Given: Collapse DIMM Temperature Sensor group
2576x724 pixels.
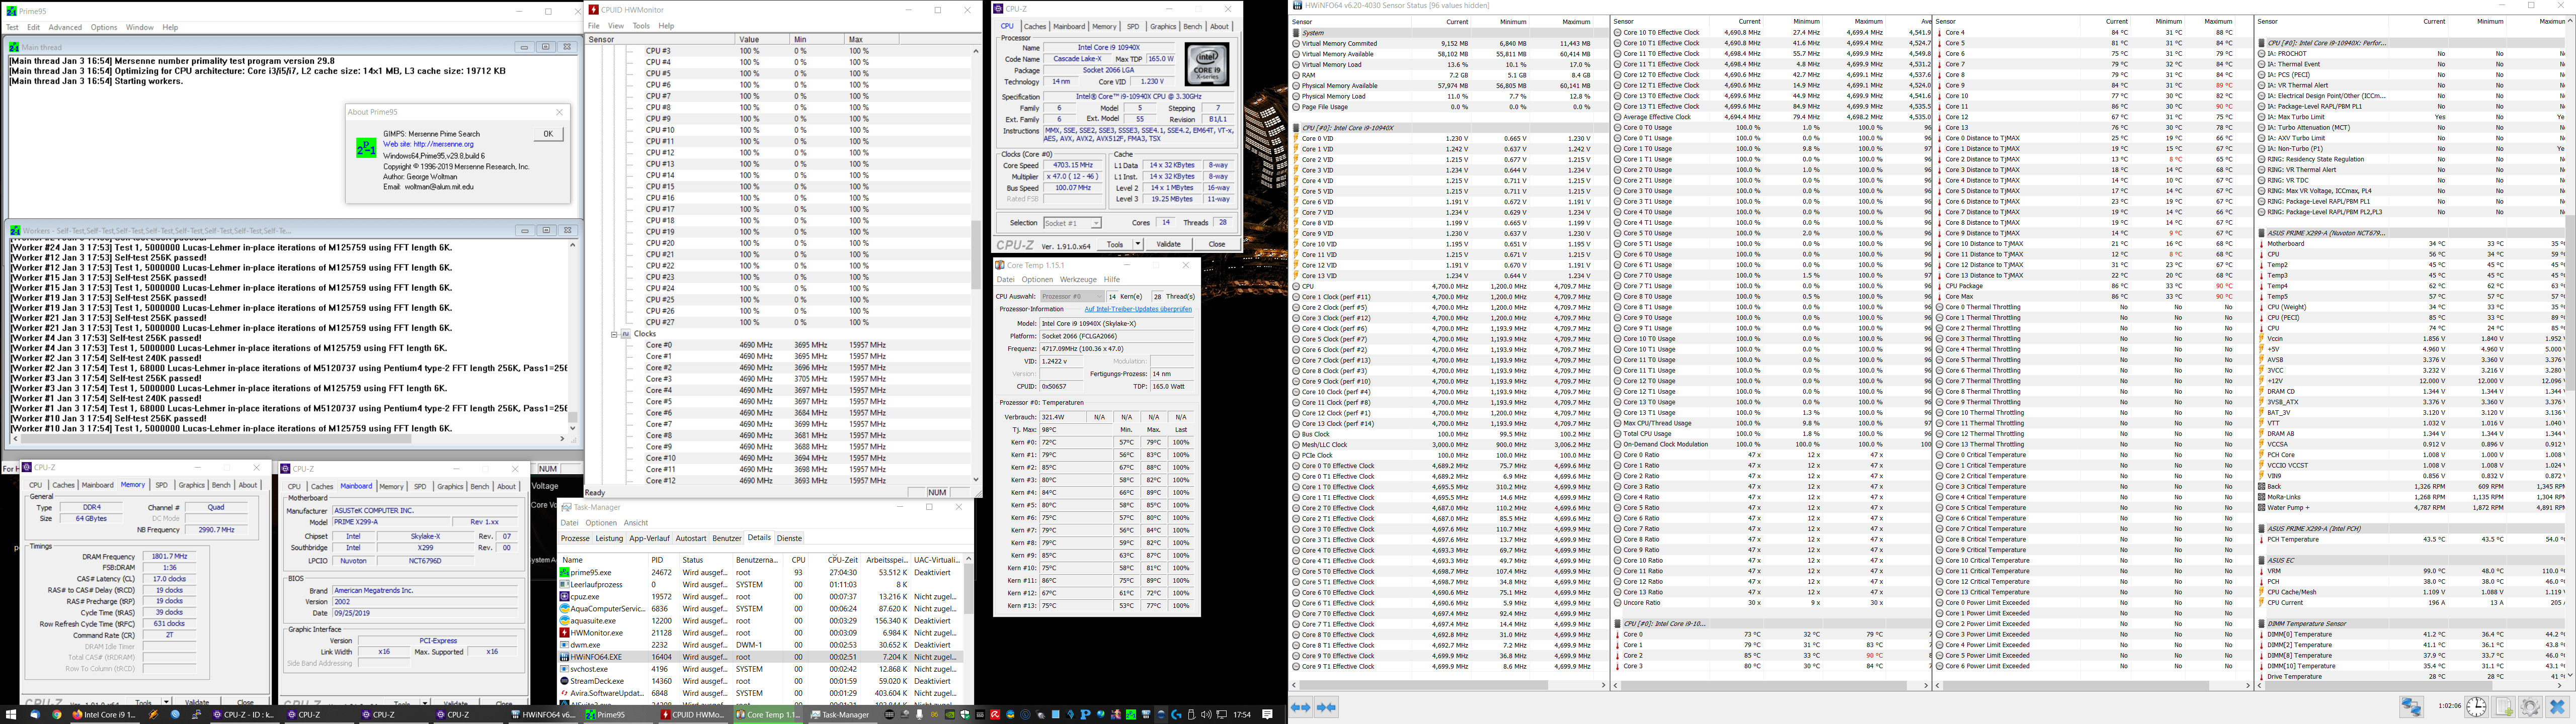Looking at the screenshot, I should tap(2262, 624).
